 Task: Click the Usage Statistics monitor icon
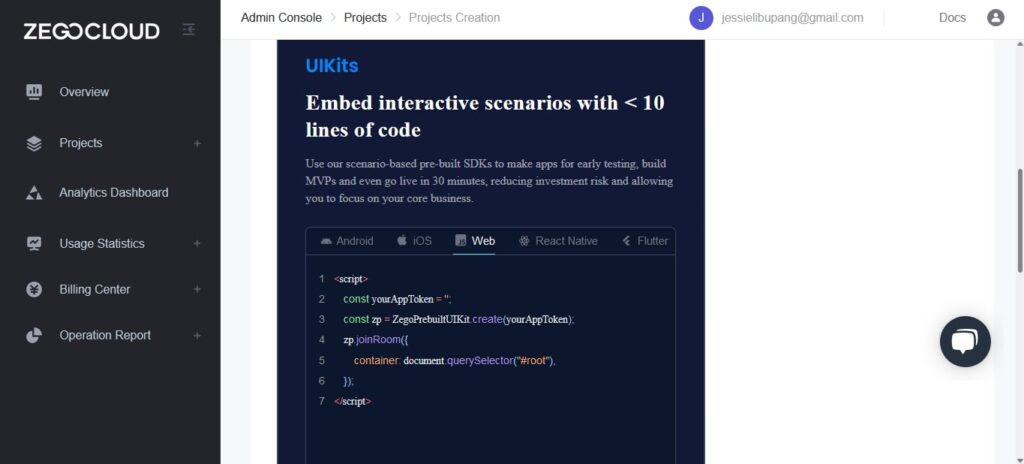point(34,243)
